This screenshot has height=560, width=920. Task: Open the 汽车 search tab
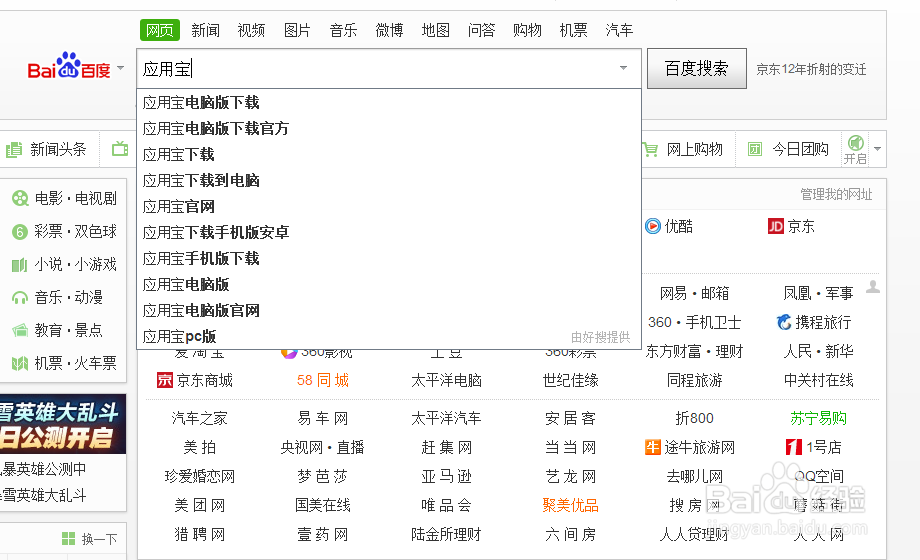[x=619, y=30]
